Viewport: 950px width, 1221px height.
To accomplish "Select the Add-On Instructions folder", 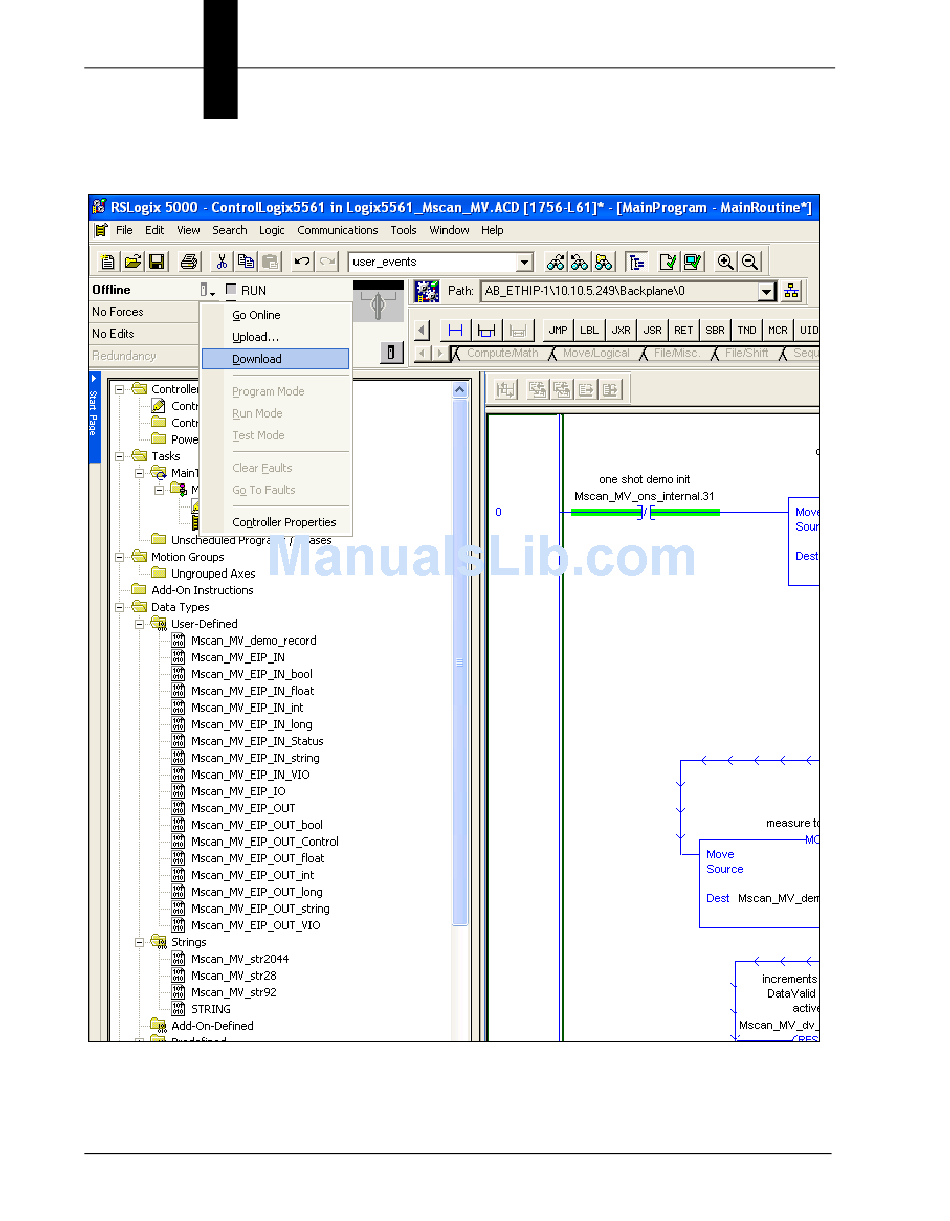I will [x=202, y=590].
